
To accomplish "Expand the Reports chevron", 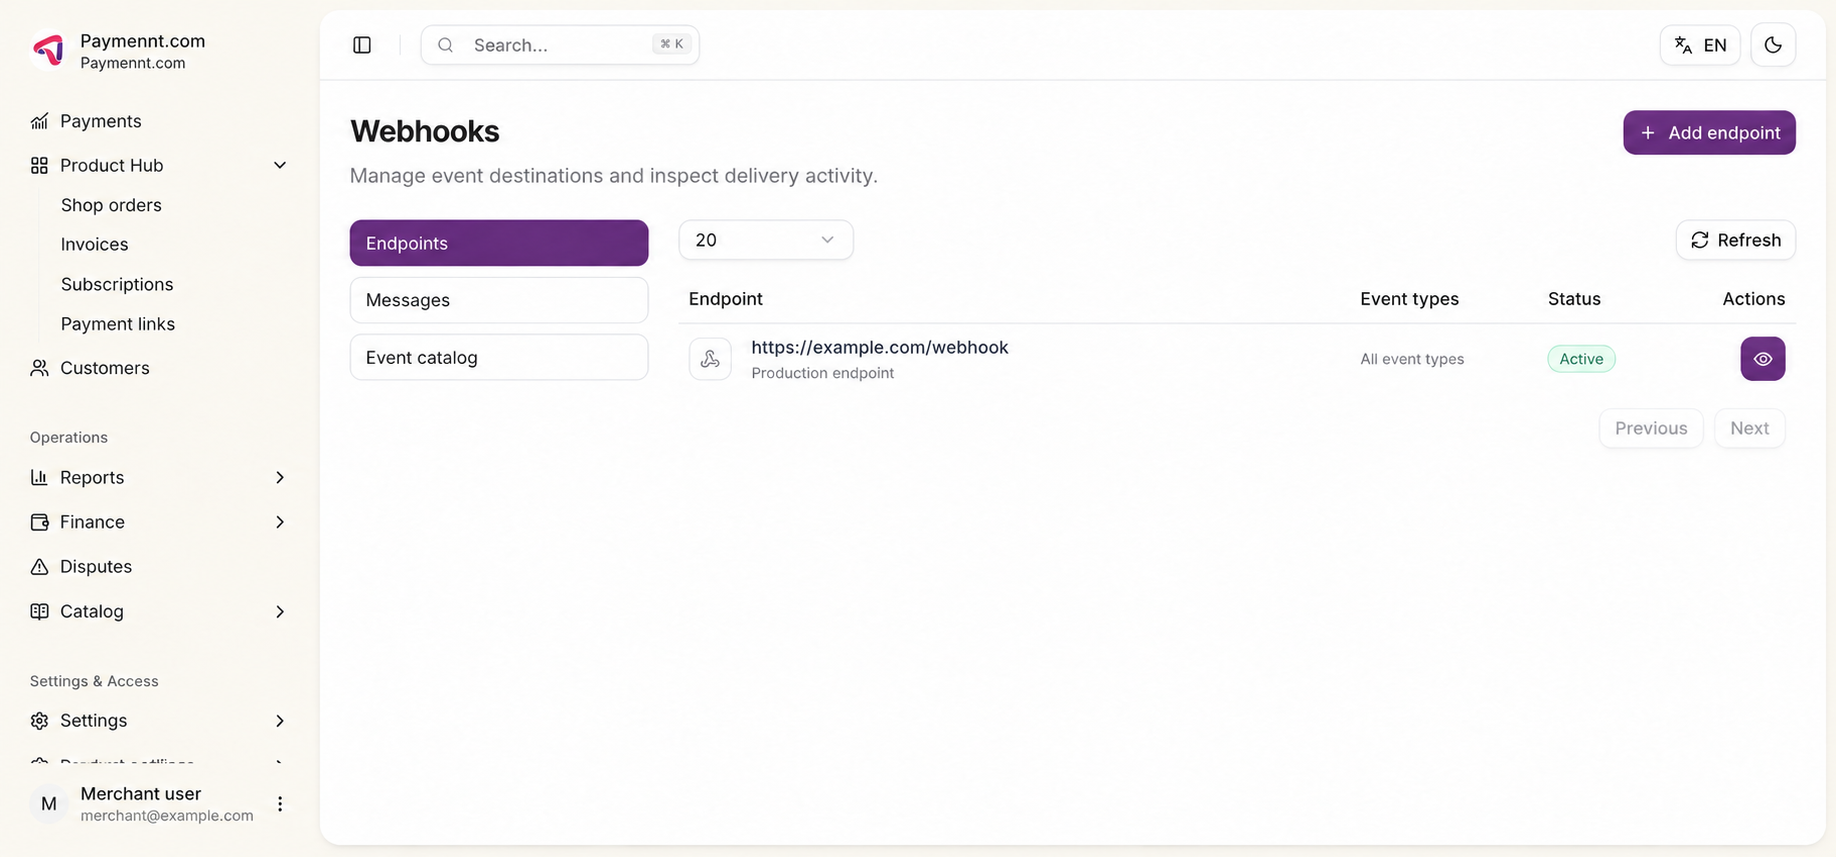I will [280, 477].
